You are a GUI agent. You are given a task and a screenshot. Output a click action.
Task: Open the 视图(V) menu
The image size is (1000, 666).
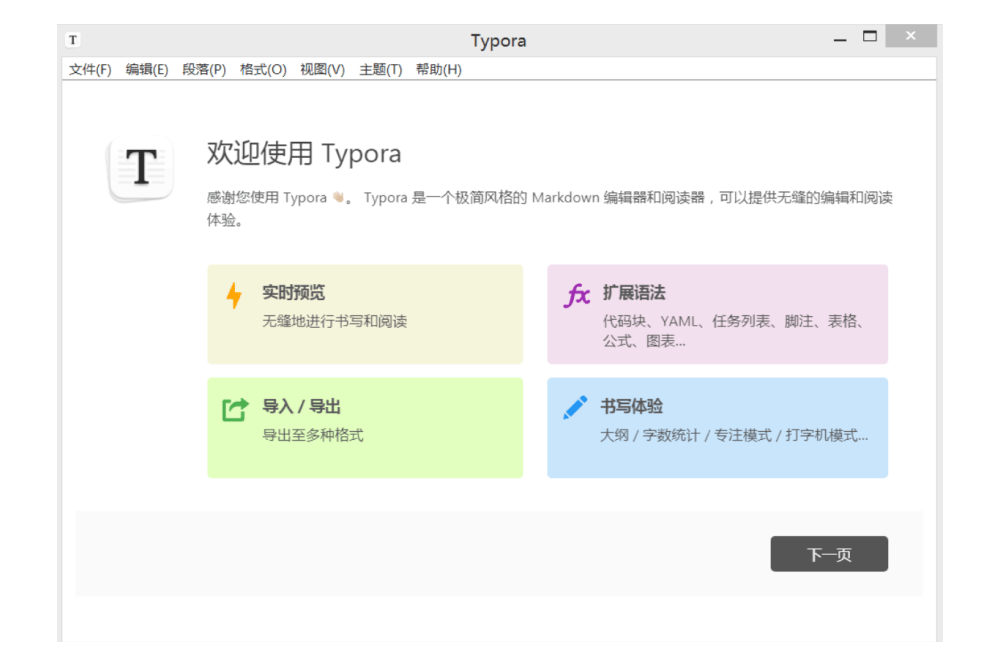coord(322,70)
